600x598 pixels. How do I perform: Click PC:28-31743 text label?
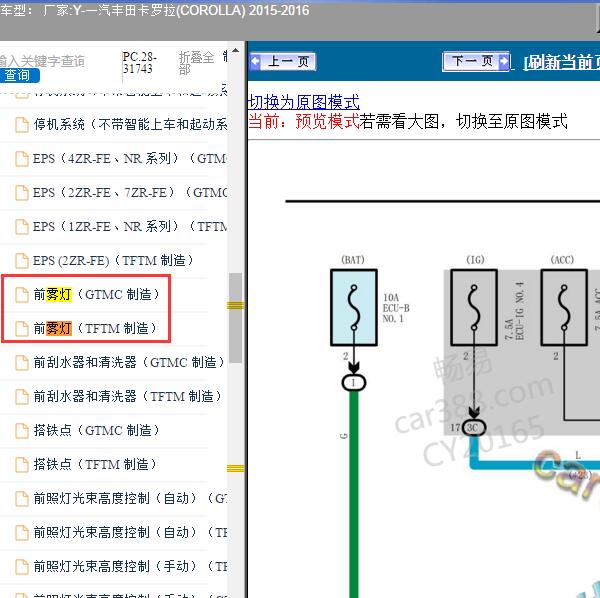(139, 63)
